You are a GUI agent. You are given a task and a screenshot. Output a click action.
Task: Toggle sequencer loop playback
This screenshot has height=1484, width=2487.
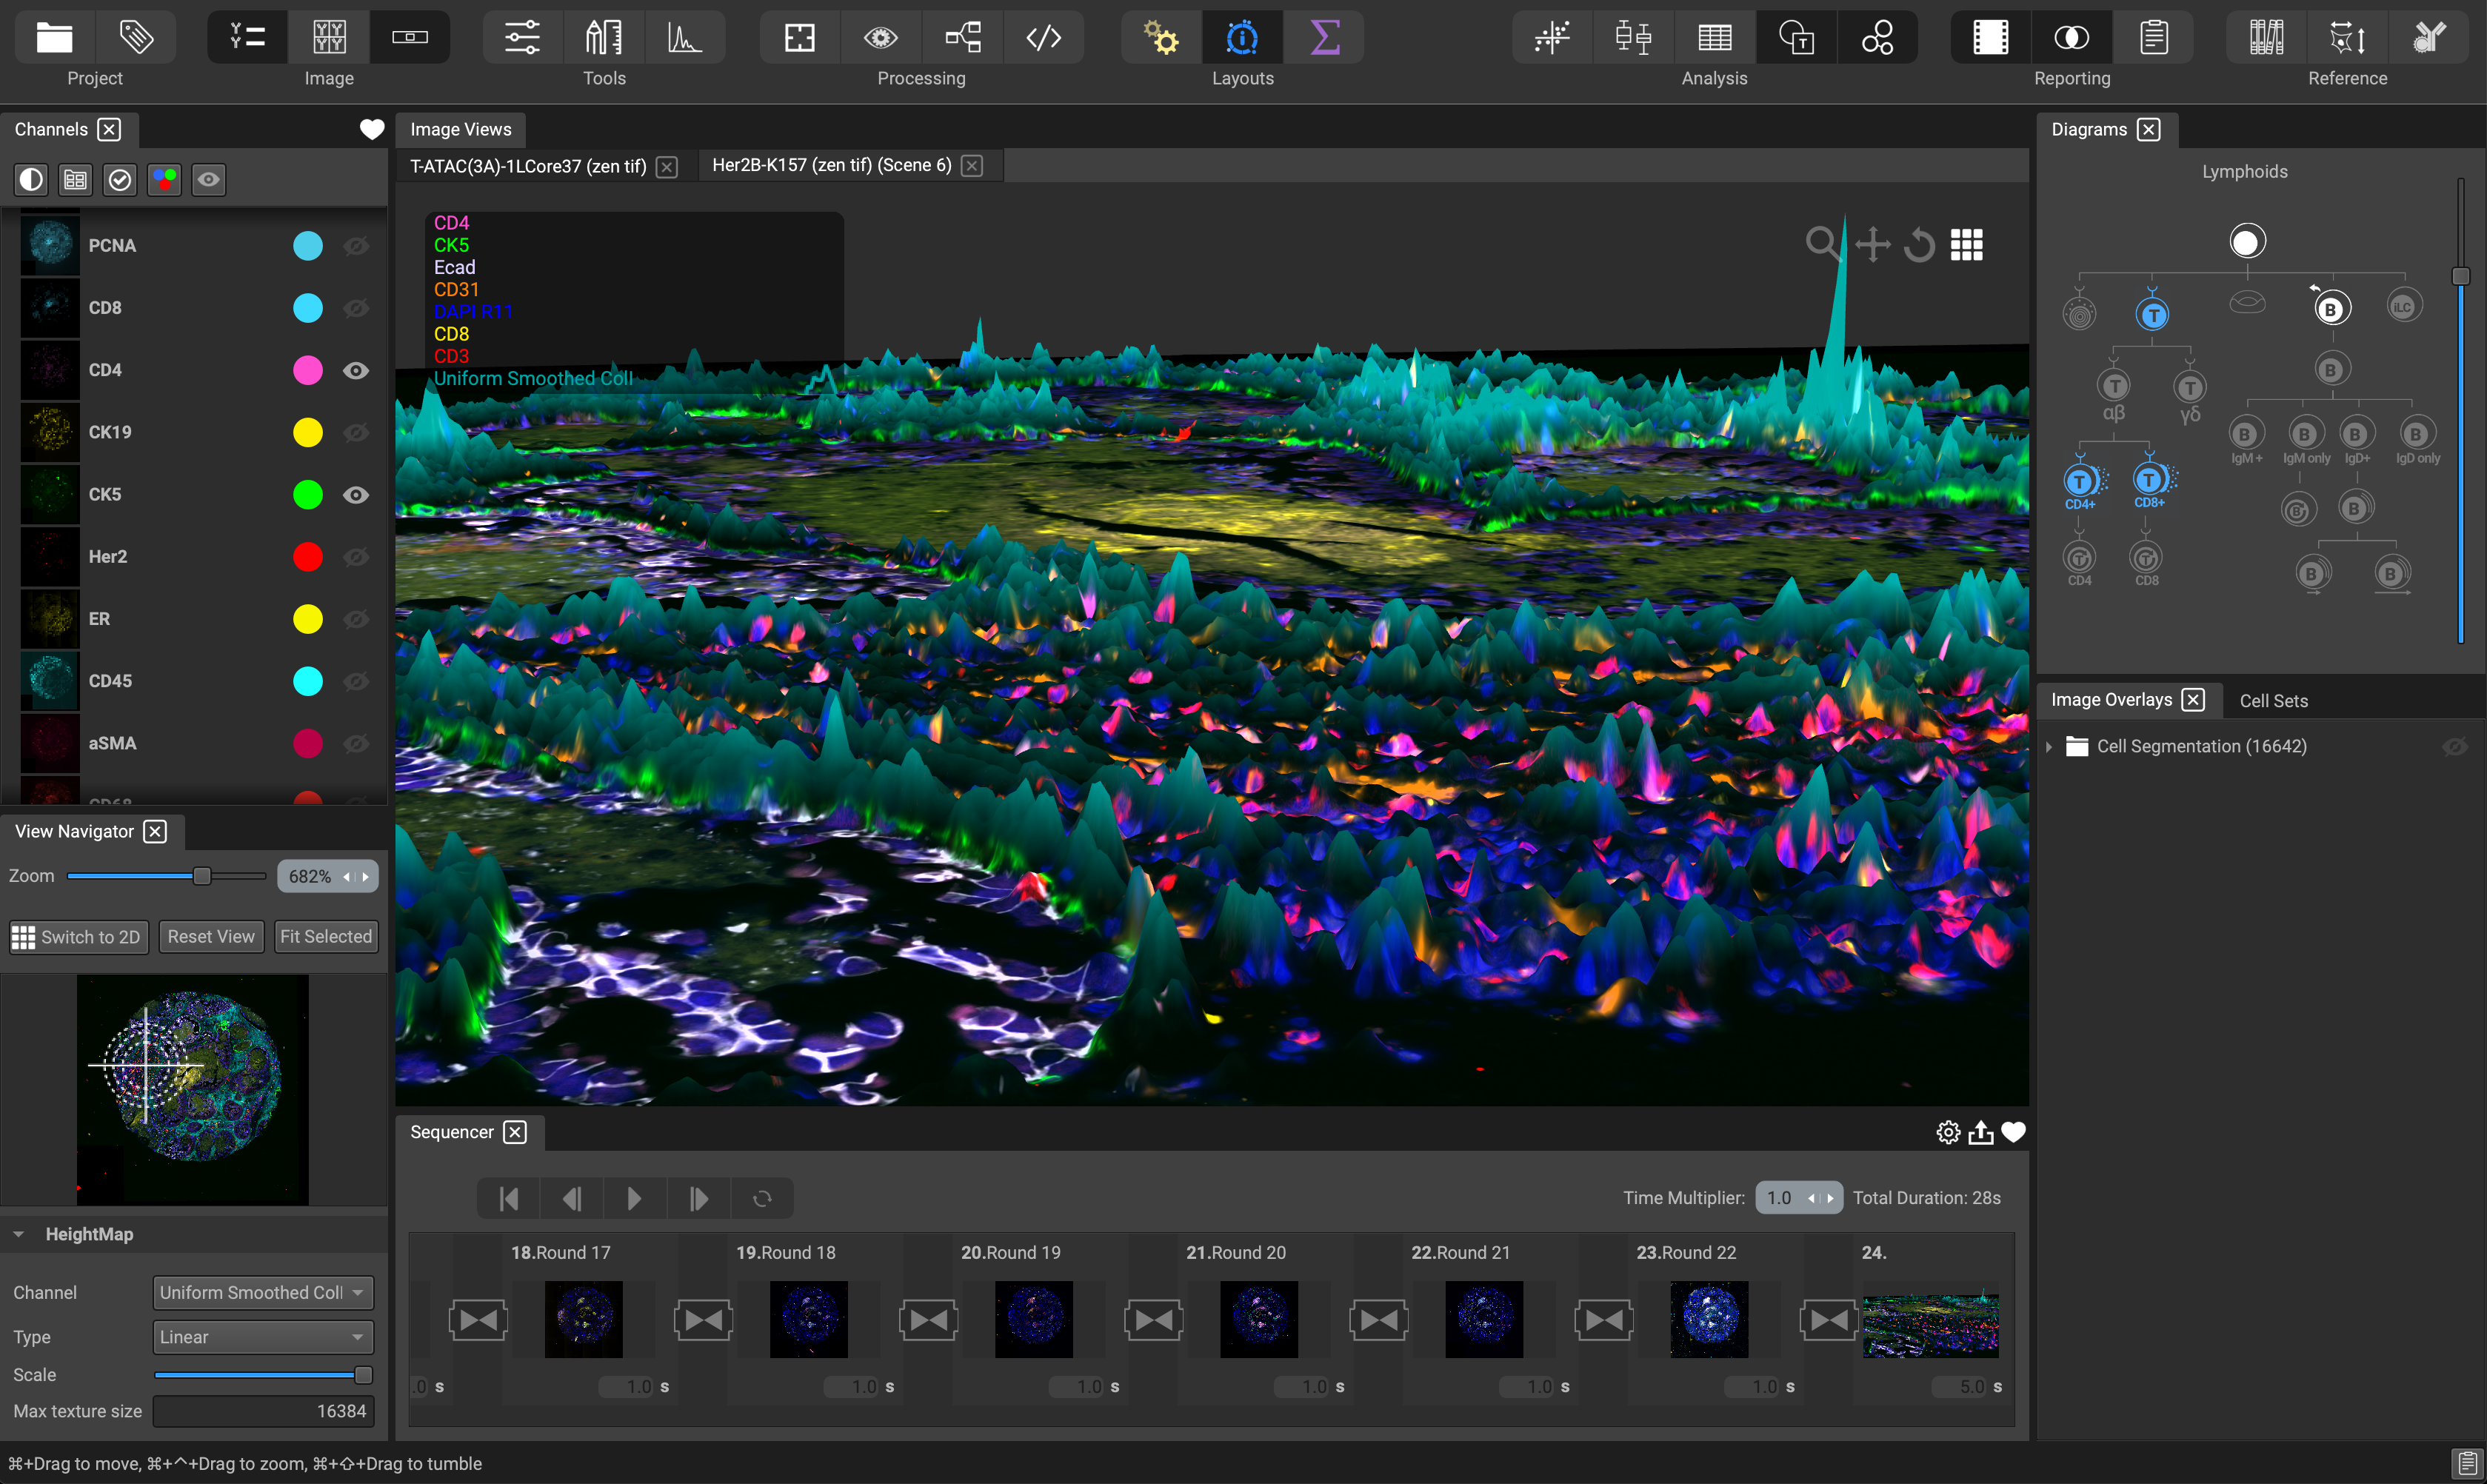pos(762,1198)
